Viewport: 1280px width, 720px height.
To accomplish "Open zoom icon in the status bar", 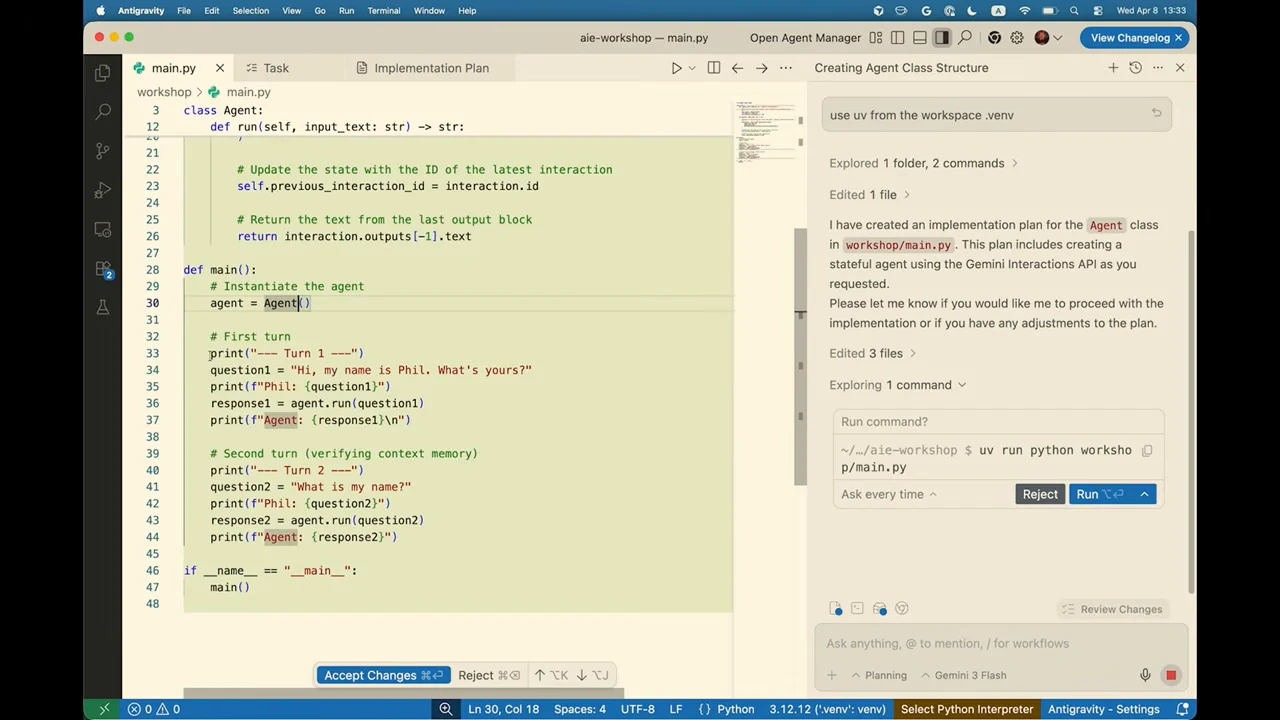I will point(446,709).
